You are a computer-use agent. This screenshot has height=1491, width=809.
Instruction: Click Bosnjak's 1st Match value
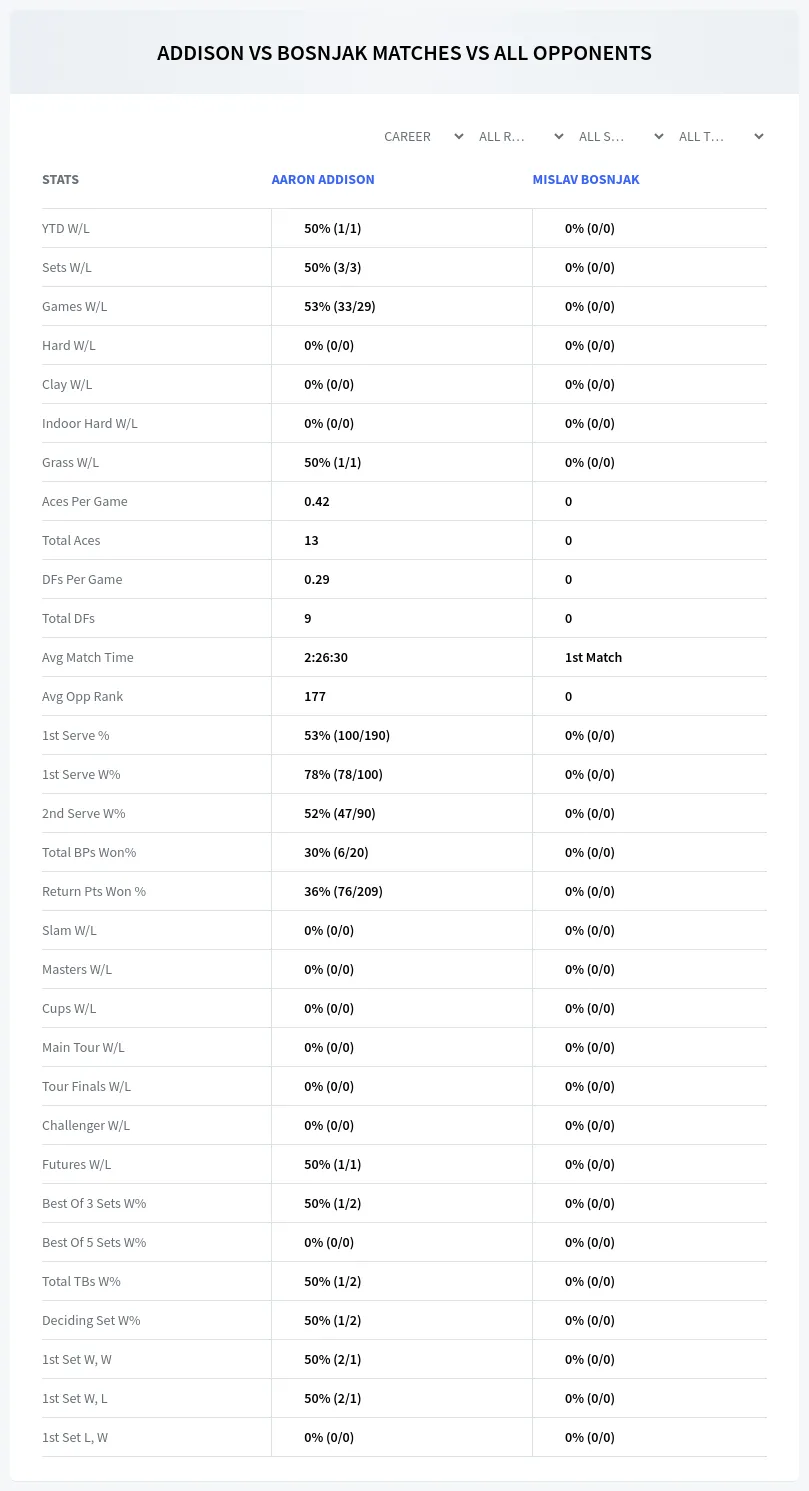pos(593,657)
